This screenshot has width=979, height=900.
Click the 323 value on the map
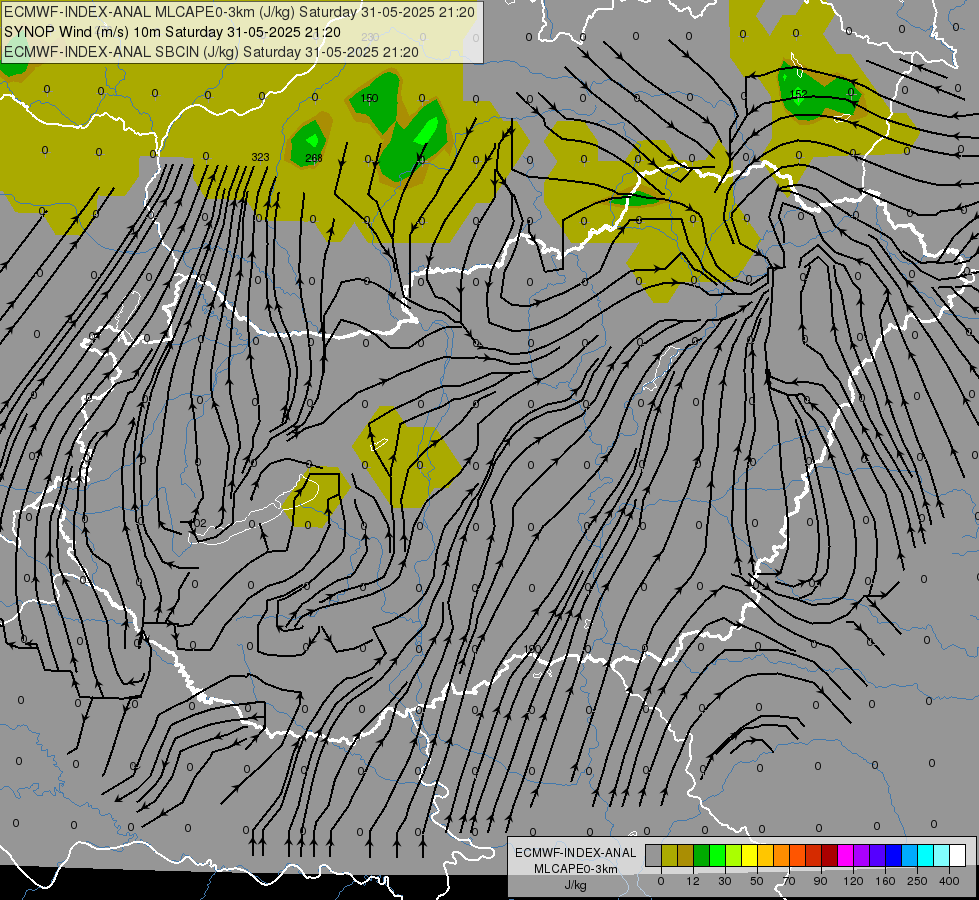click(260, 157)
